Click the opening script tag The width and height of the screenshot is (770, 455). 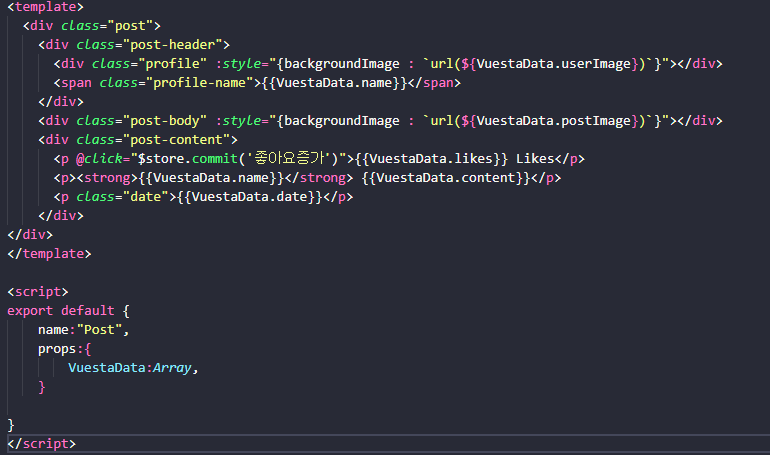point(38,292)
